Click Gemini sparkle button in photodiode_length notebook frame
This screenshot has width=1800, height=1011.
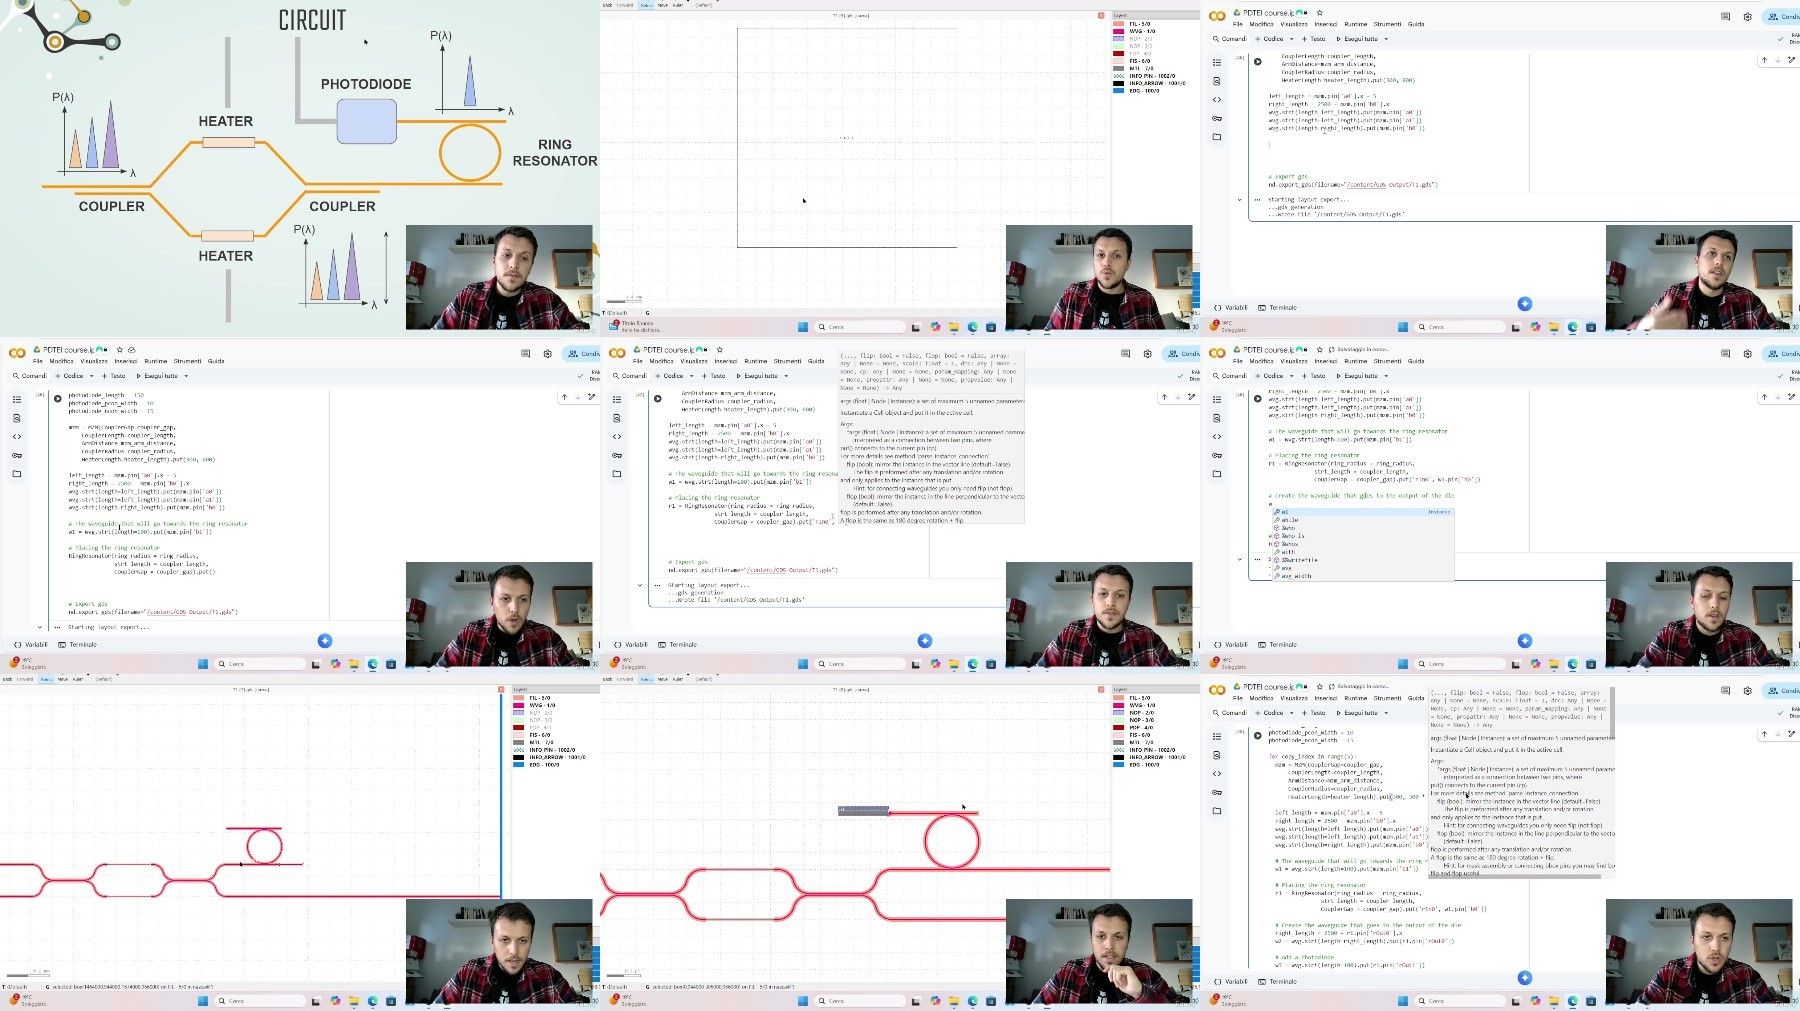pos(325,640)
